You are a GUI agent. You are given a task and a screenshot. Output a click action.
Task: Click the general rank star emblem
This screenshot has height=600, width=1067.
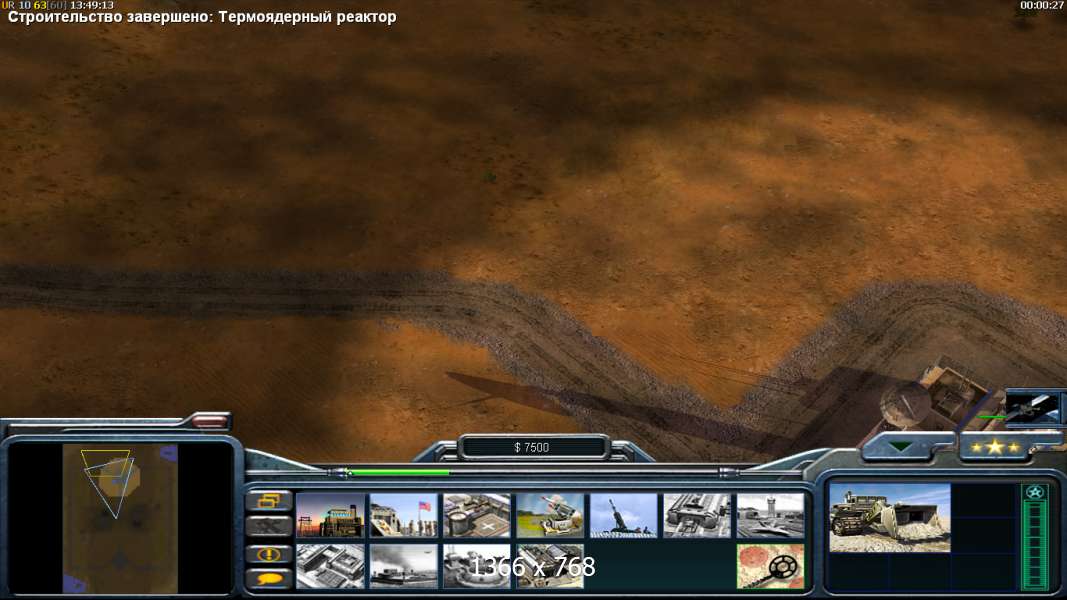pyautogui.click(x=1035, y=492)
